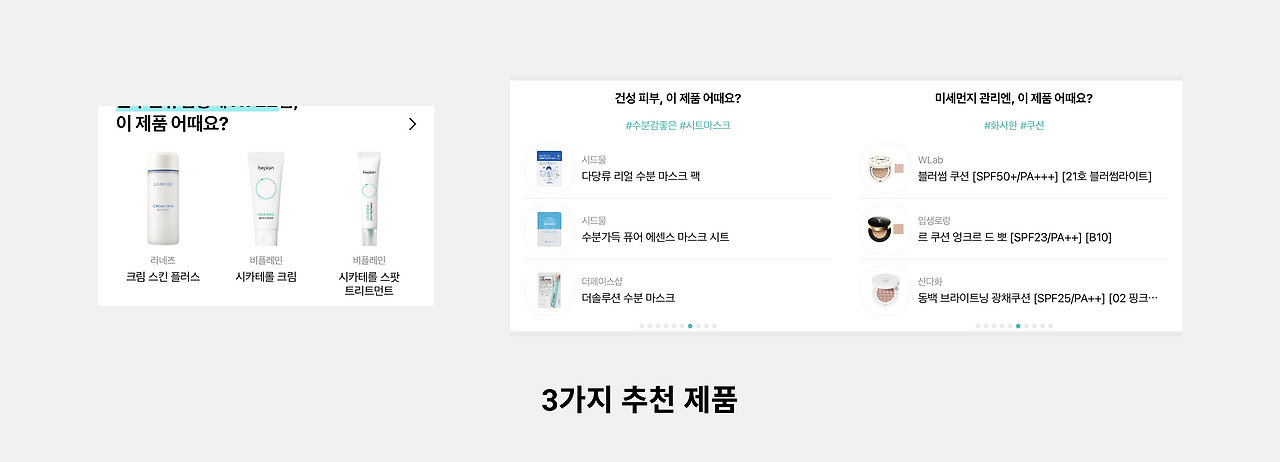Click the 수분가득 퓨어 에센스 마스크 시트 thumbnail icon
The width and height of the screenshot is (1280, 462).
549,229
